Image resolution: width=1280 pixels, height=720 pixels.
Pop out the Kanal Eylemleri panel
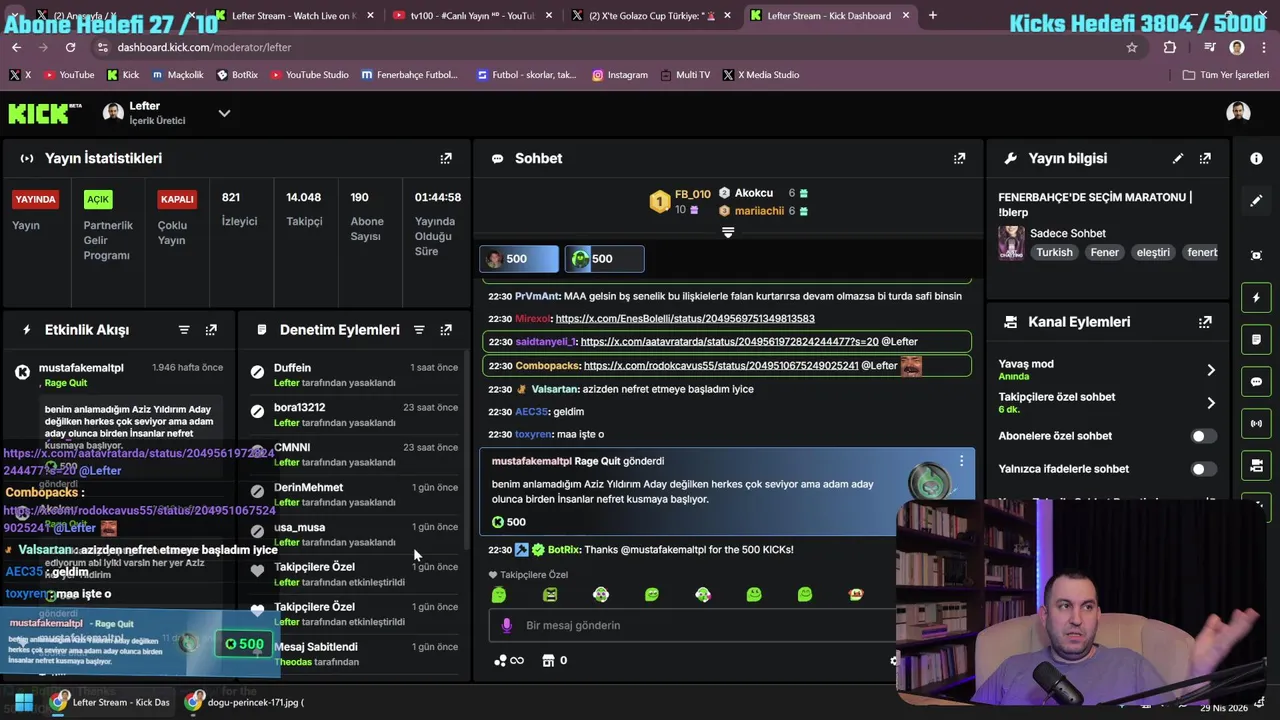pyautogui.click(x=1205, y=322)
